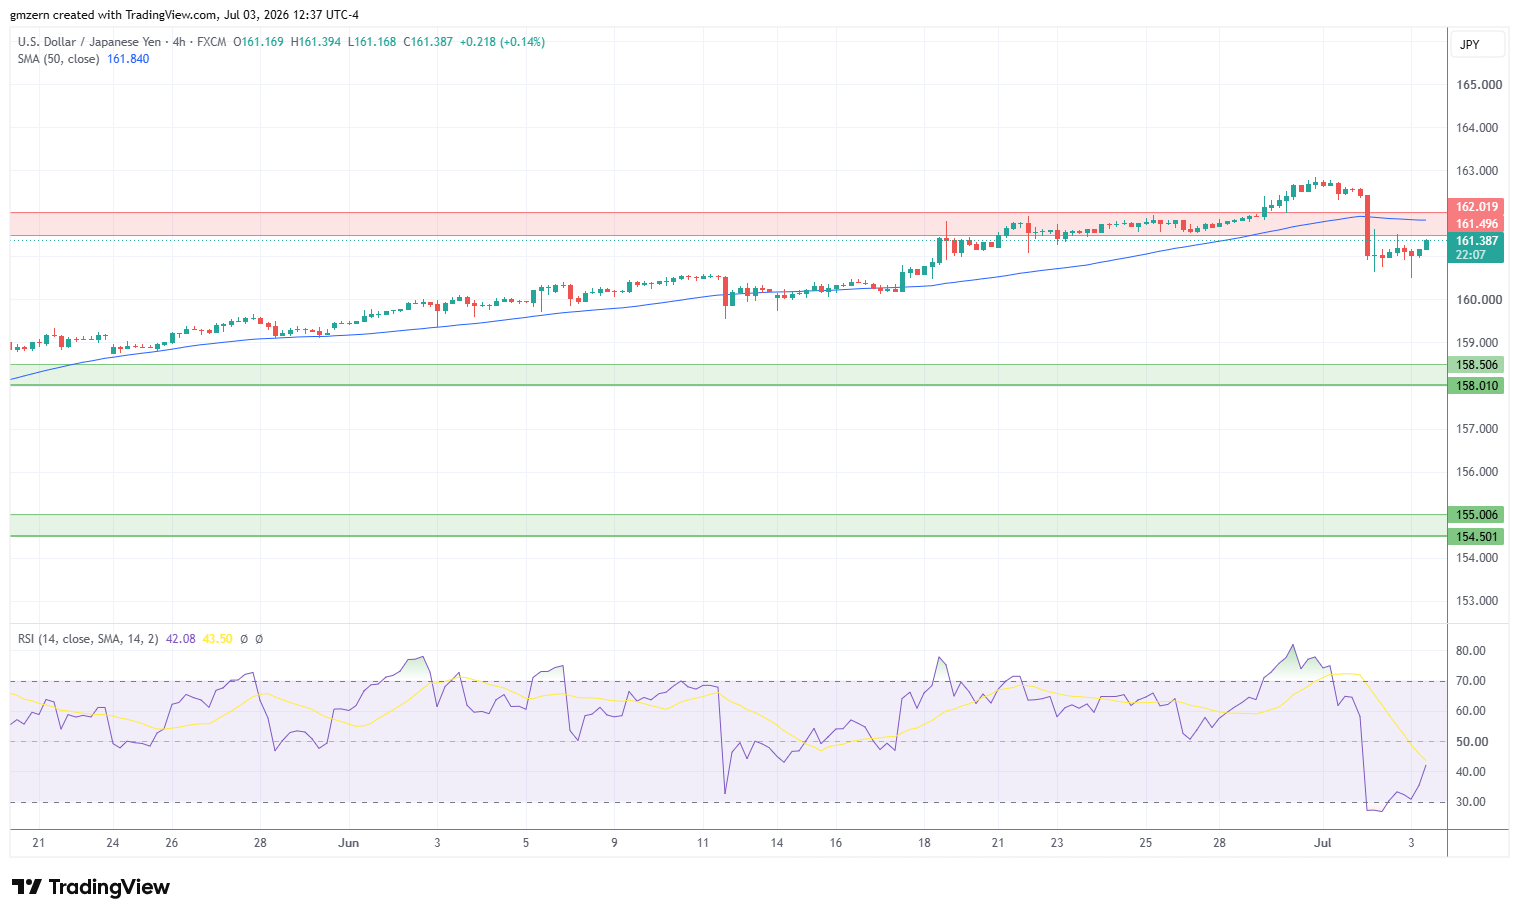The width and height of the screenshot is (1519, 917).
Task: Click the green 158.506 price label
Action: (x=1475, y=365)
